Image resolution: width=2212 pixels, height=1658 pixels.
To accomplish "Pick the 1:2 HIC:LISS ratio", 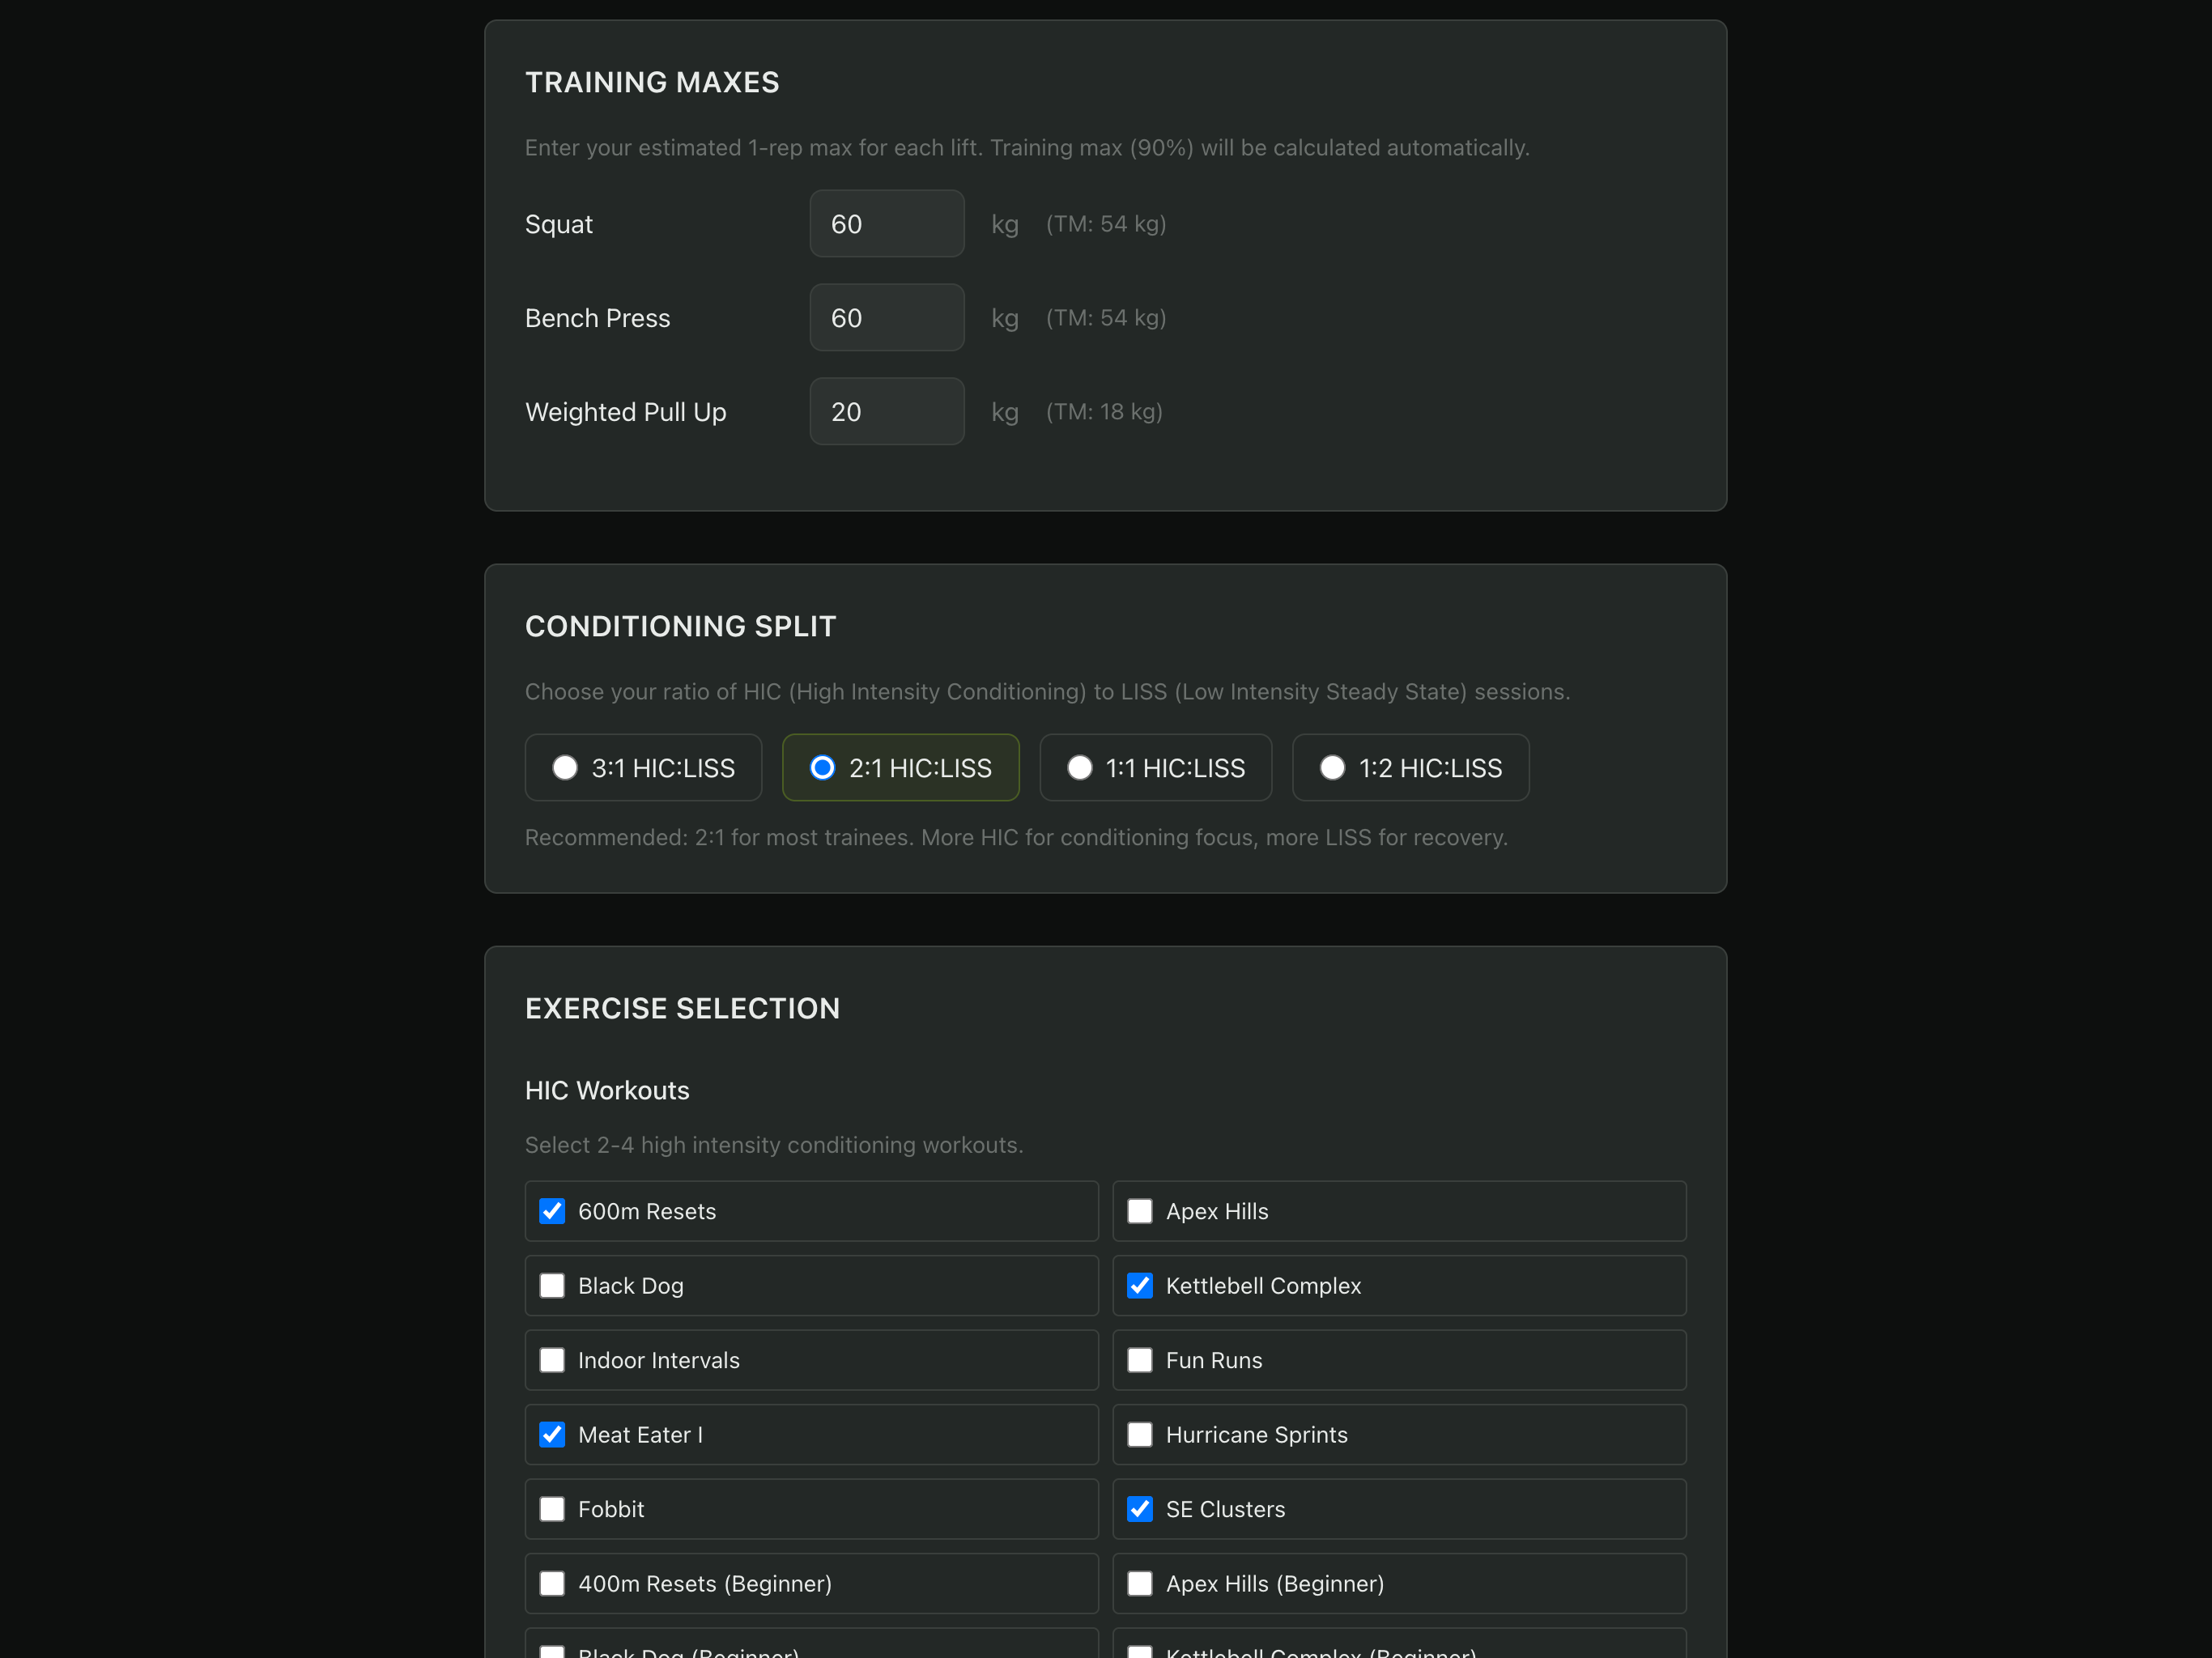I will [1332, 768].
